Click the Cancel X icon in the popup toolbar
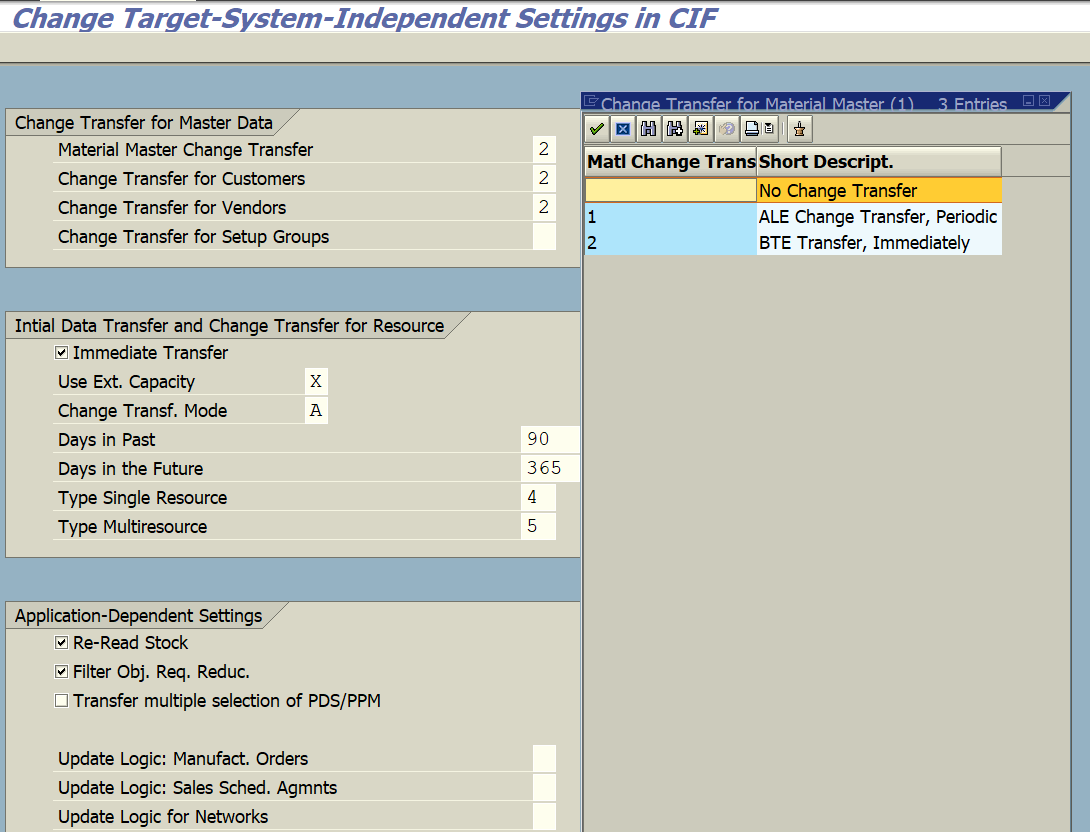The width and height of the screenshot is (1090, 832). (623, 128)
